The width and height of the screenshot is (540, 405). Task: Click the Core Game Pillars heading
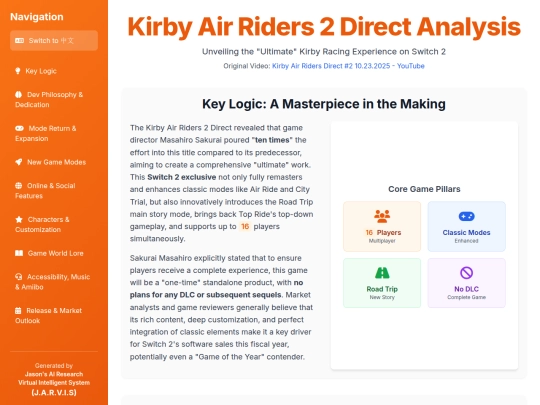[x=424, y=189]
